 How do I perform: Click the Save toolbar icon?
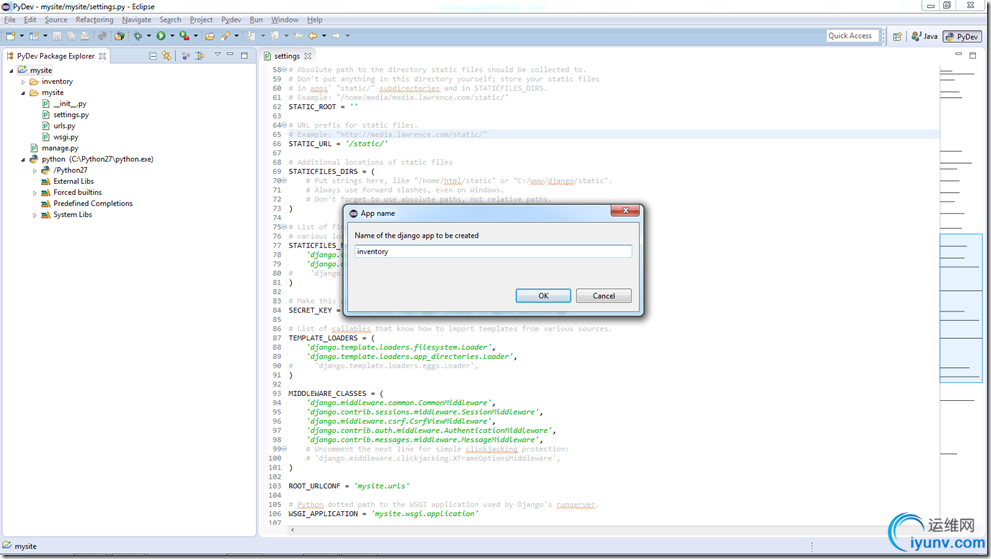coord(57,36)
